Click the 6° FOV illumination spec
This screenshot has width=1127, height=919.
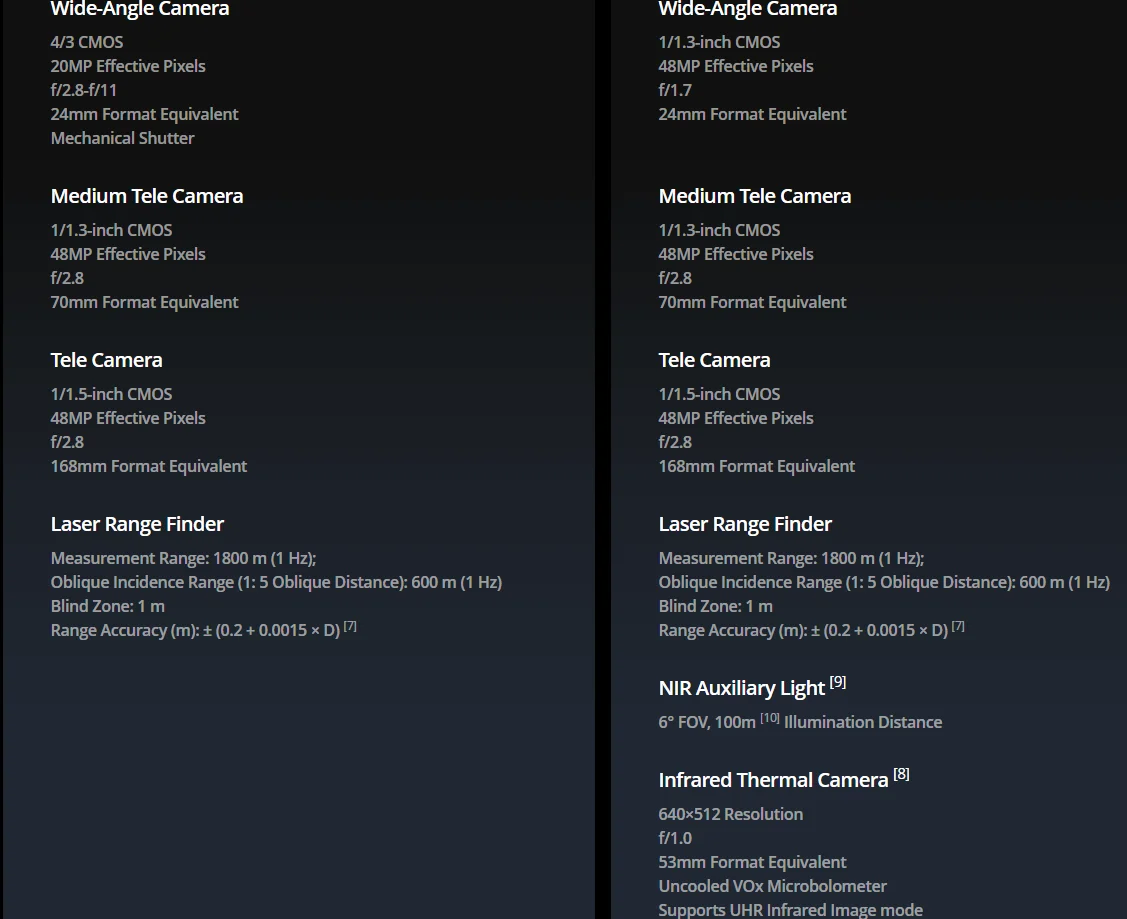706,722
